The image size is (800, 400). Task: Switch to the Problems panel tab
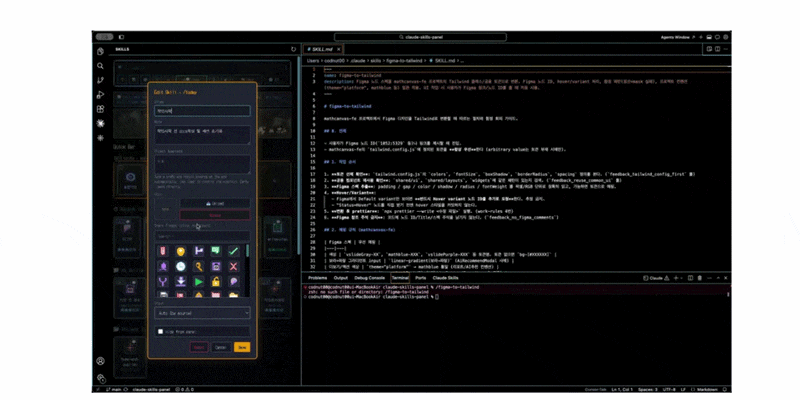click(317, 278)
